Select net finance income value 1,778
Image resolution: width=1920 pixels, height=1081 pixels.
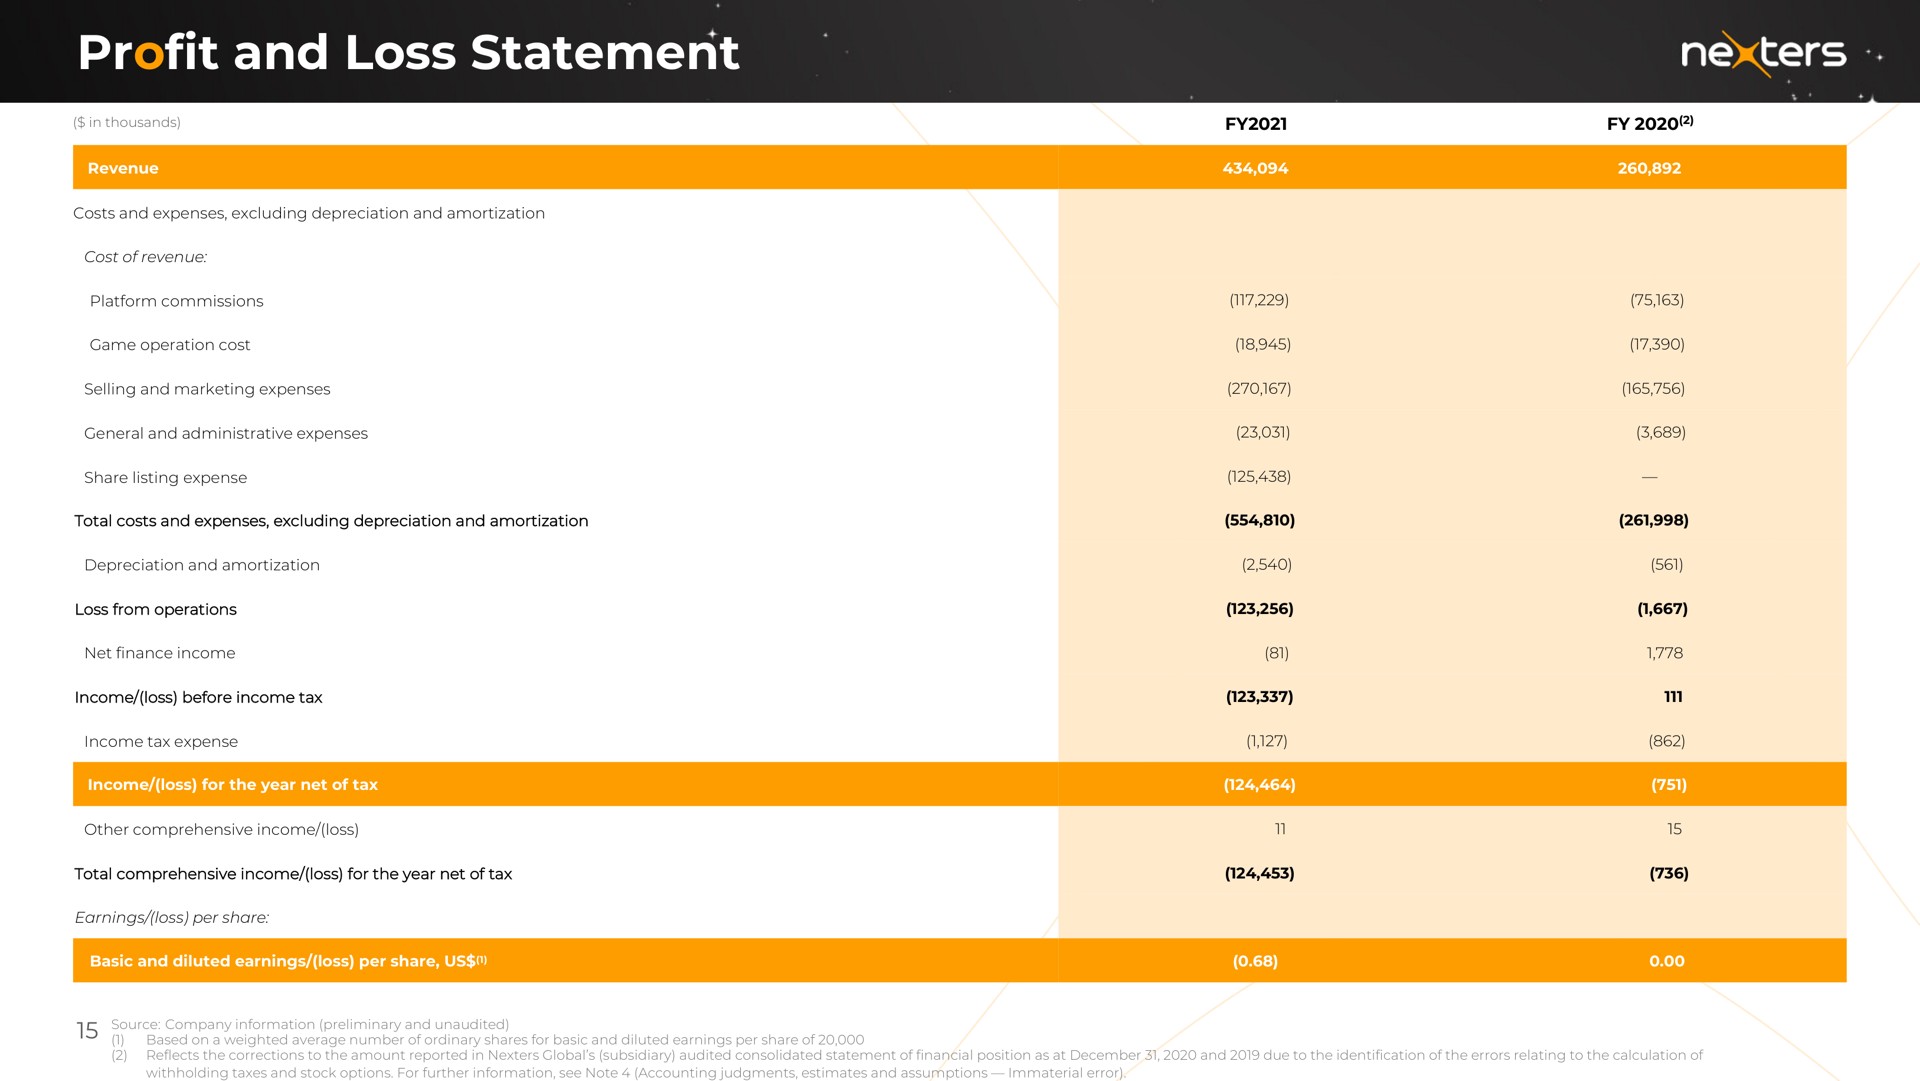(x=1665, y=653)
